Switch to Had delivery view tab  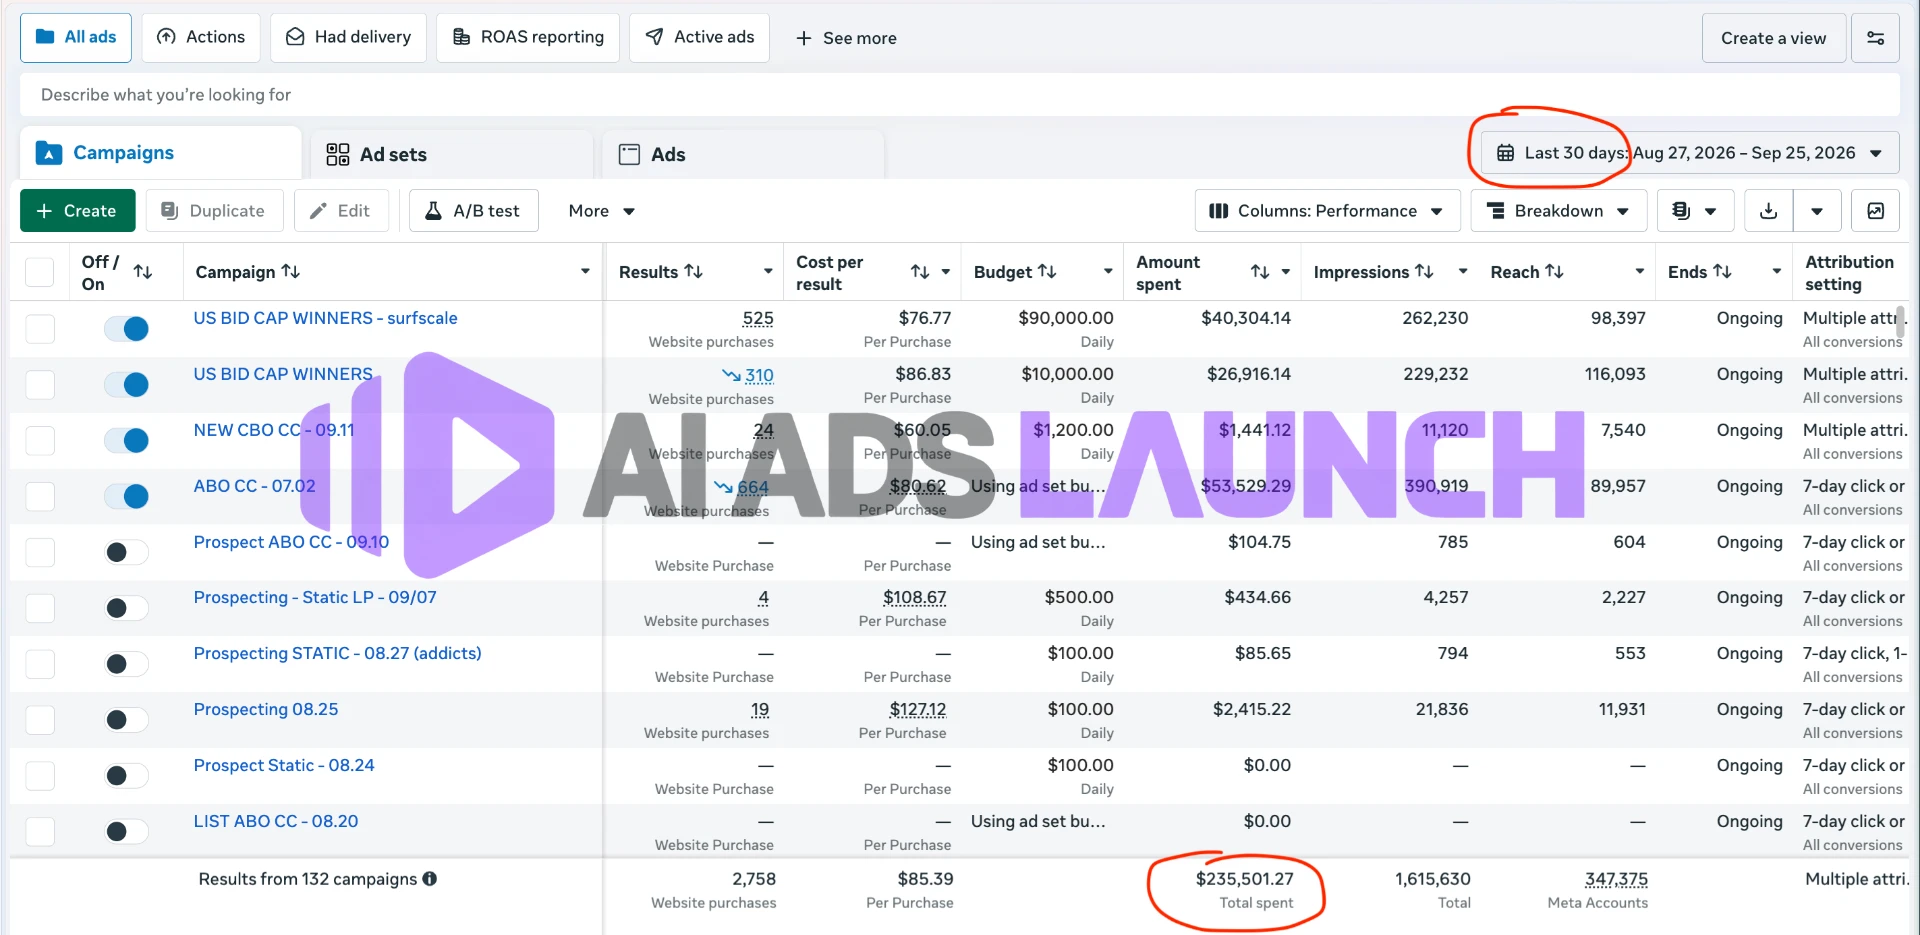(x=348, y=38)
